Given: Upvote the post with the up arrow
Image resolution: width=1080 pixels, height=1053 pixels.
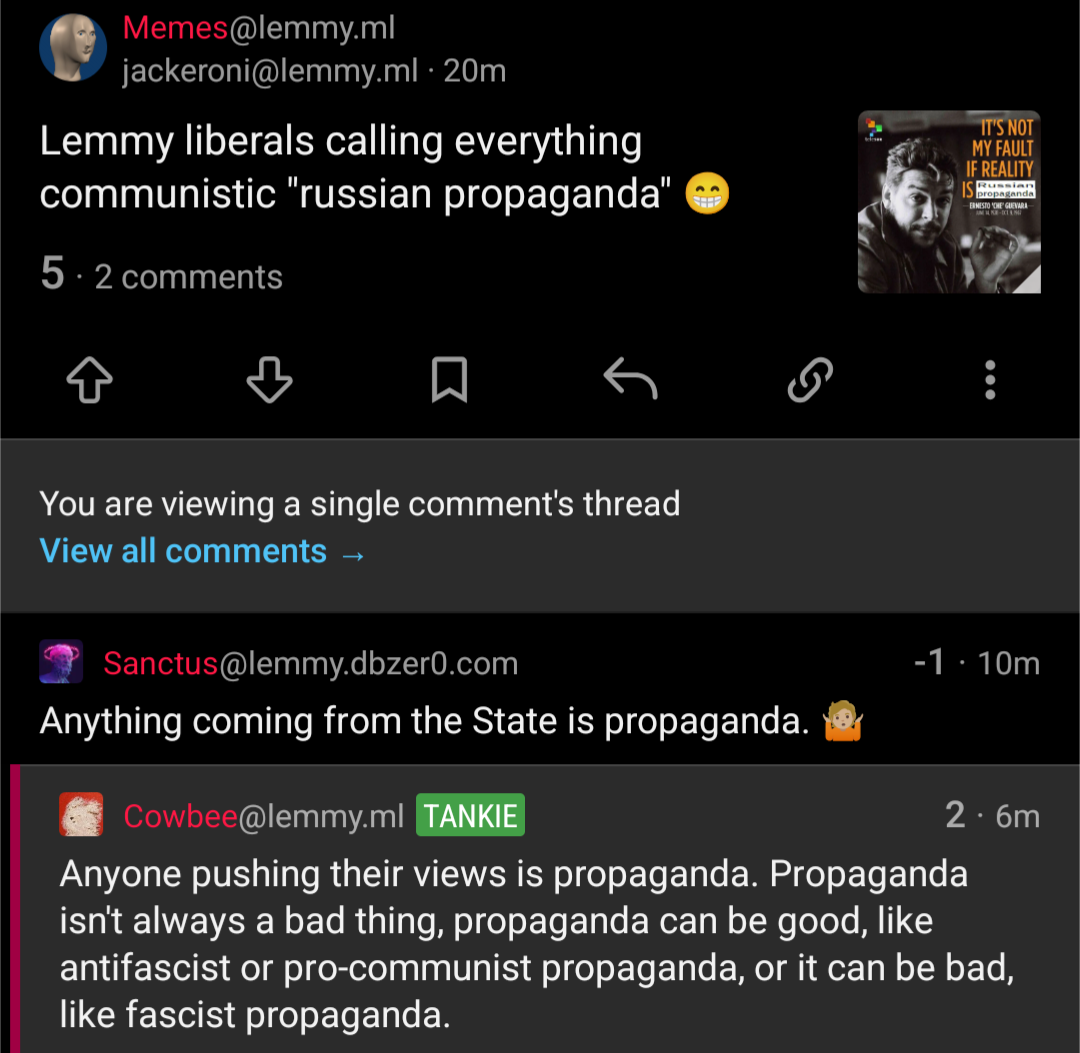Looking at the screenshot, I should point(90,379).
